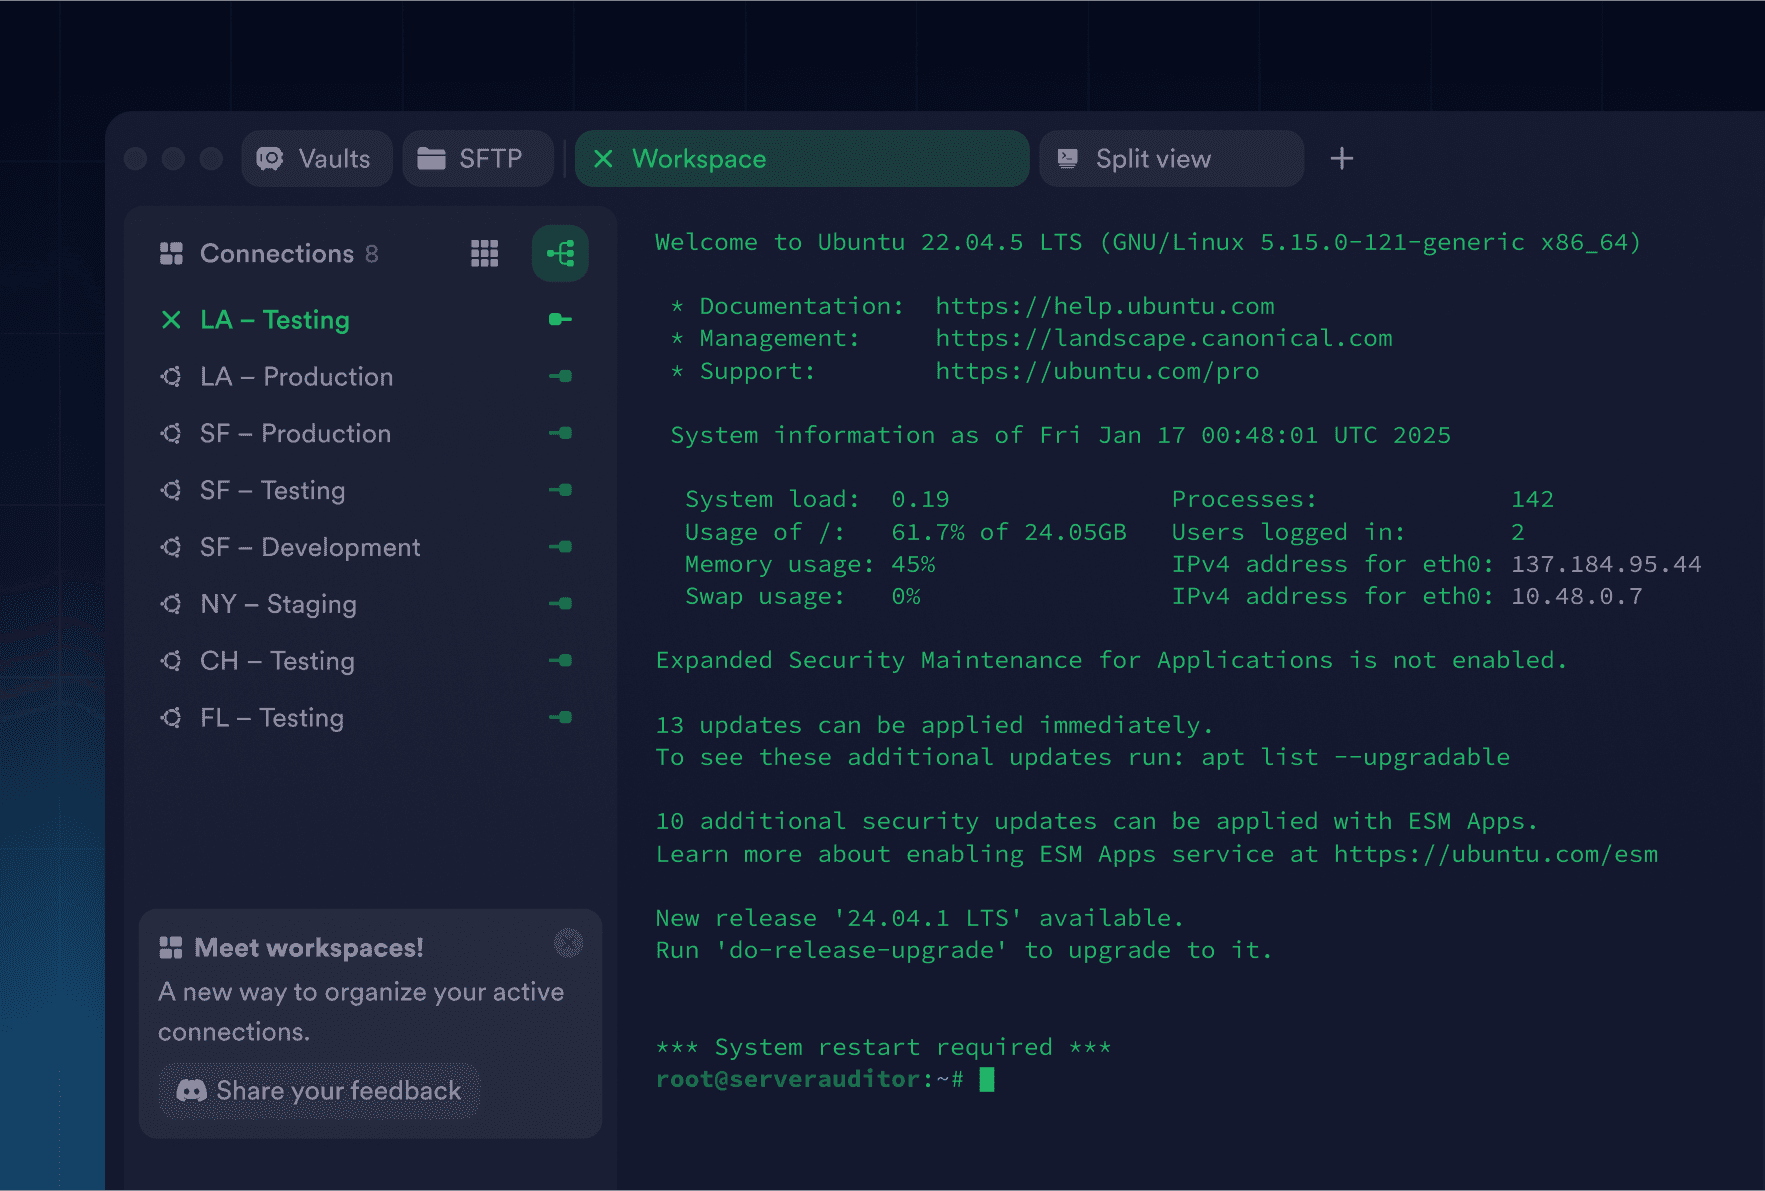The height and width of the screenshot is (1191, 1765).
Task: Click the Split view terminal icon
Action: click(1068, 158)
